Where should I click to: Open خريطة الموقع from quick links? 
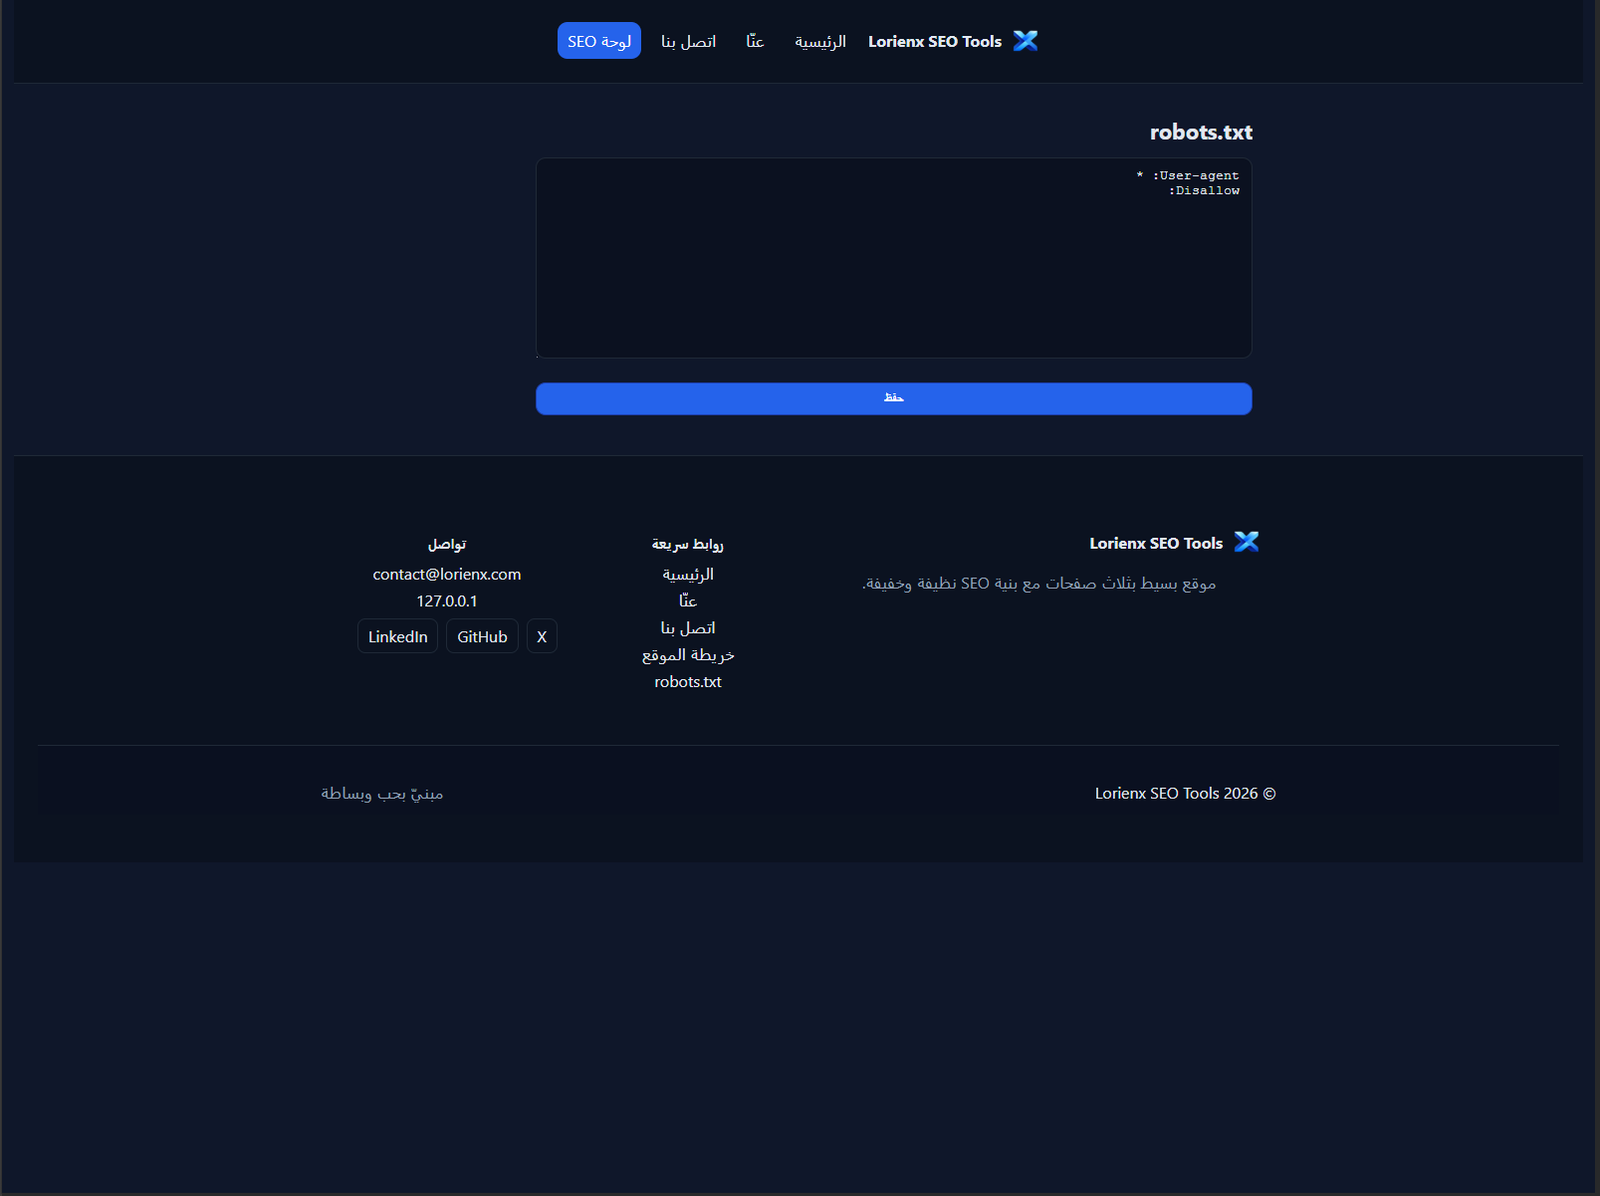(x=687, y=654)
